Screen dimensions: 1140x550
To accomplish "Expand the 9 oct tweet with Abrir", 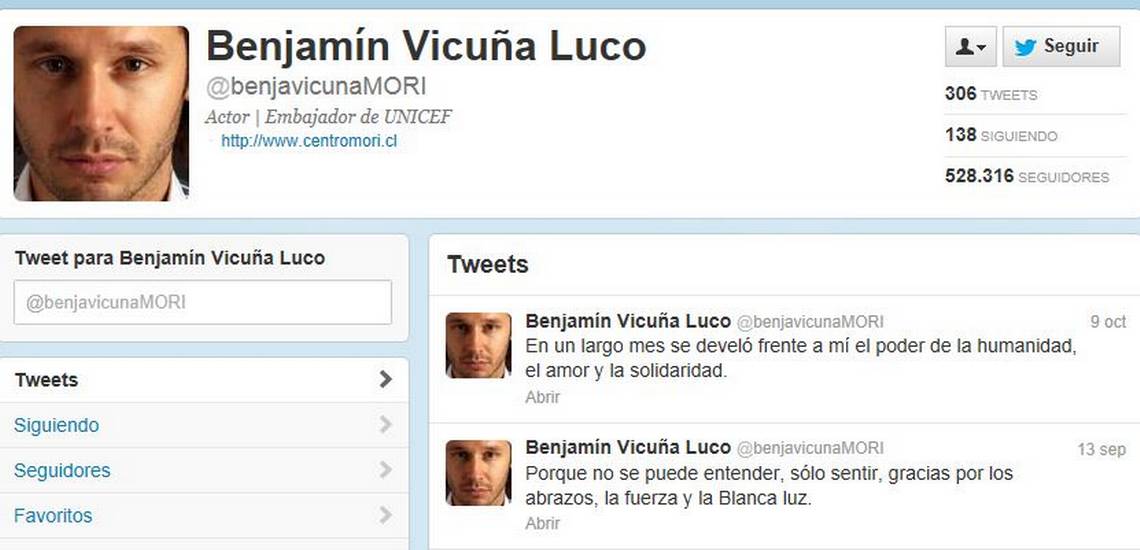I will tap(542, 397).
